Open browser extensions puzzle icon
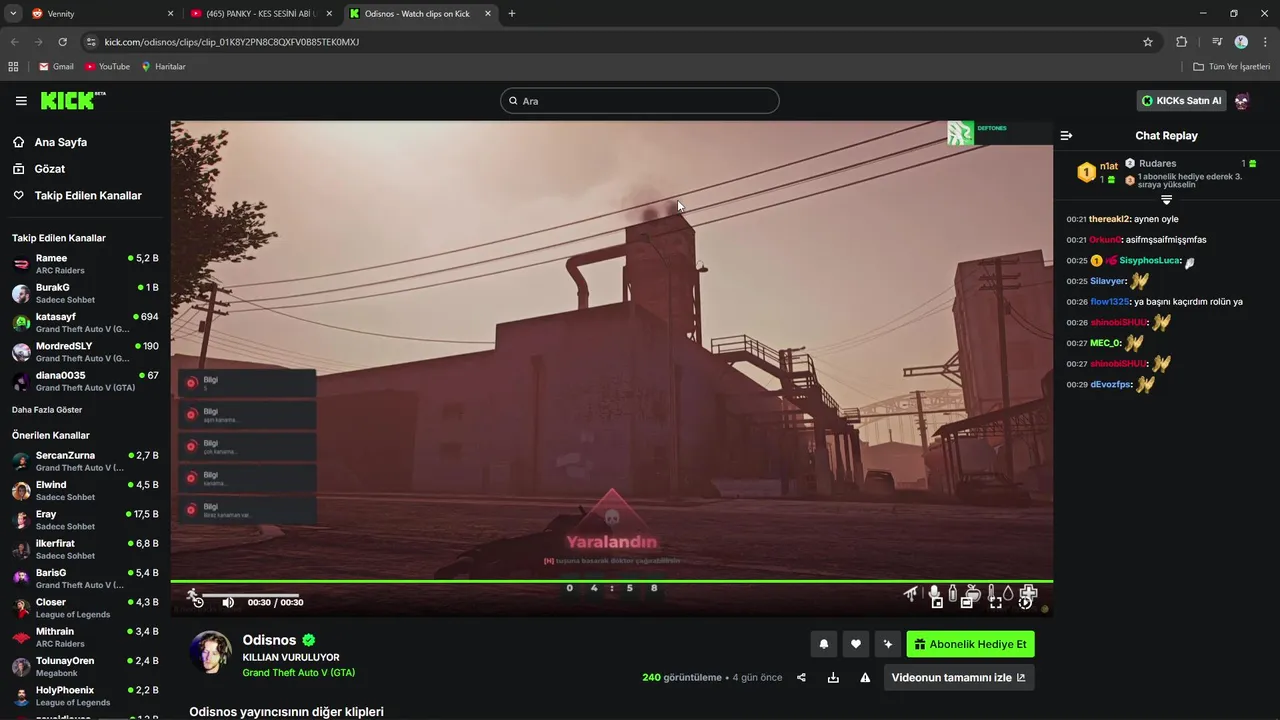This screenshot has width=1280, height=720. point(1182,42)
